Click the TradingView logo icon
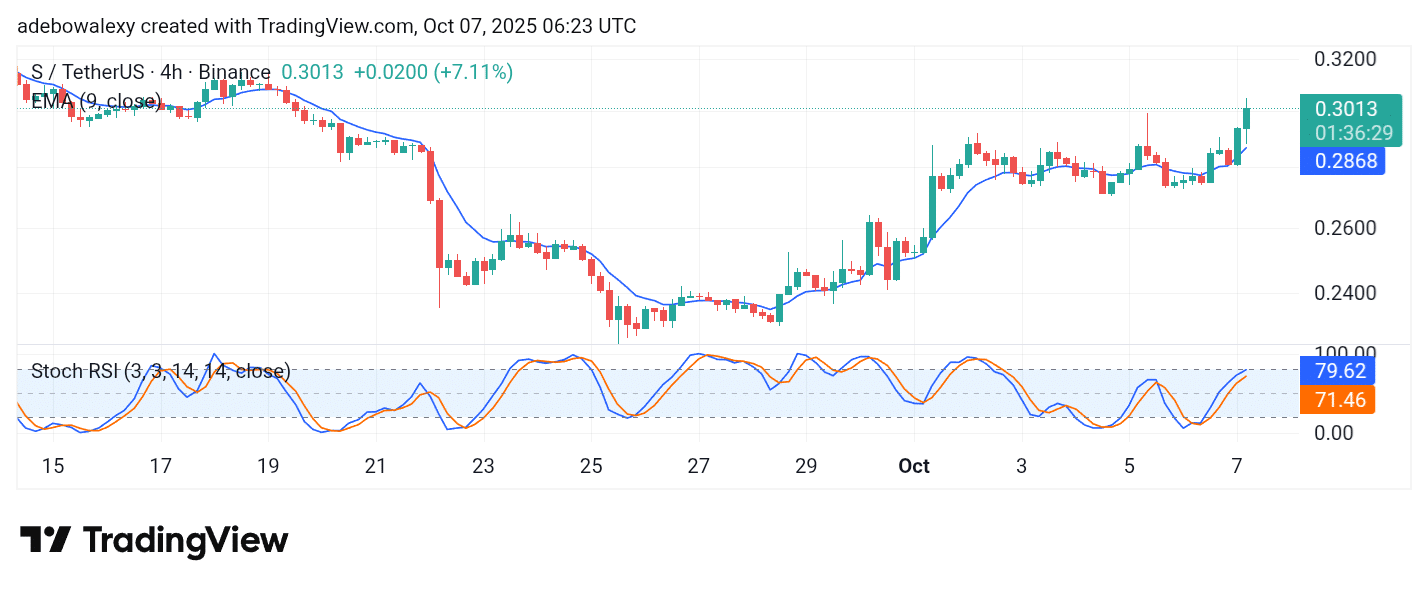This screenshot has width=1428, height=591. [45, 541]
